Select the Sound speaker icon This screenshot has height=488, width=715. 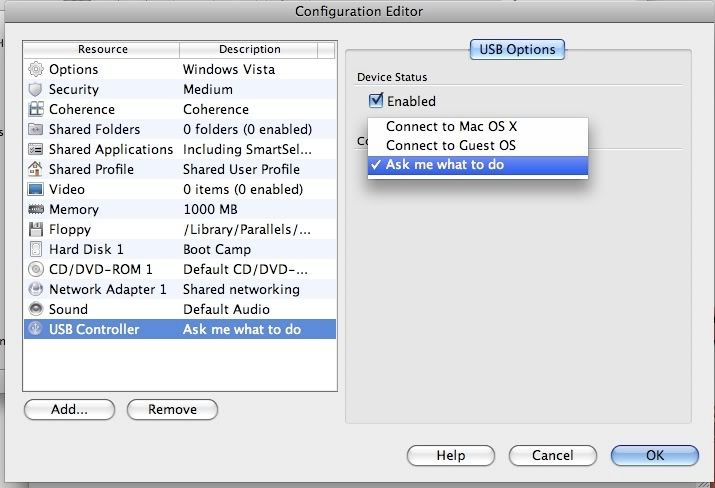tap(36, 309)
